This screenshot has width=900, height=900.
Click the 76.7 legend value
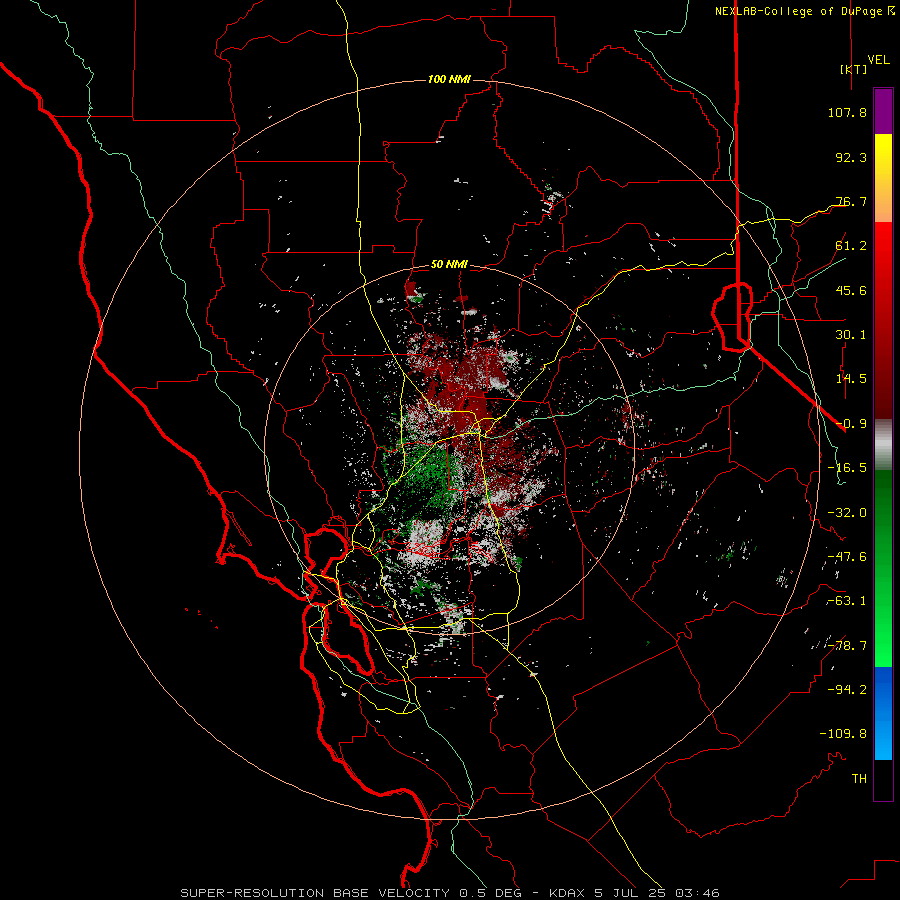coord(851,201)
